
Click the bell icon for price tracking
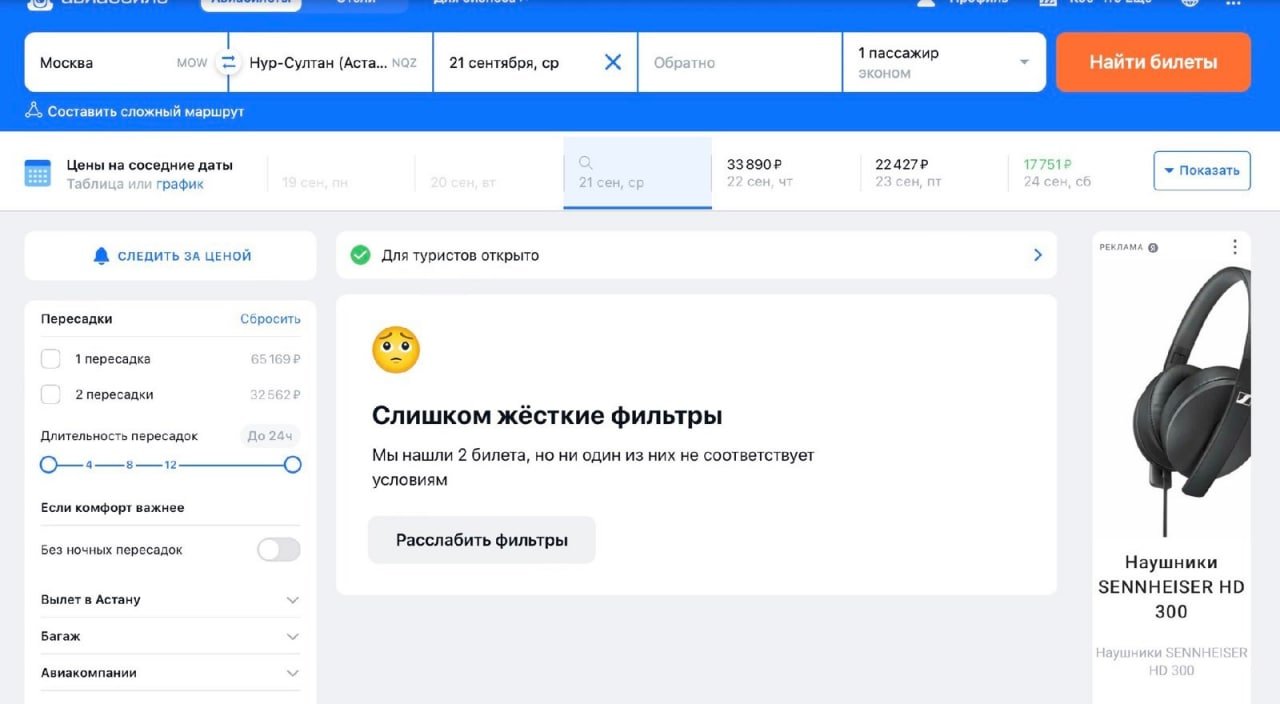pyautogui.click(x=101, y=256)
